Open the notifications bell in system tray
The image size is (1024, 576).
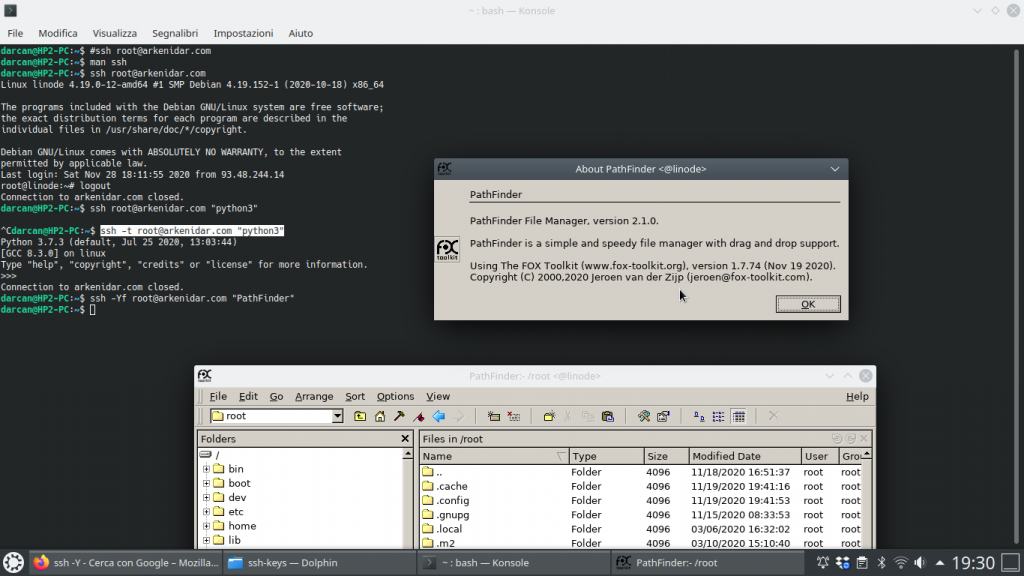point(823,562)
